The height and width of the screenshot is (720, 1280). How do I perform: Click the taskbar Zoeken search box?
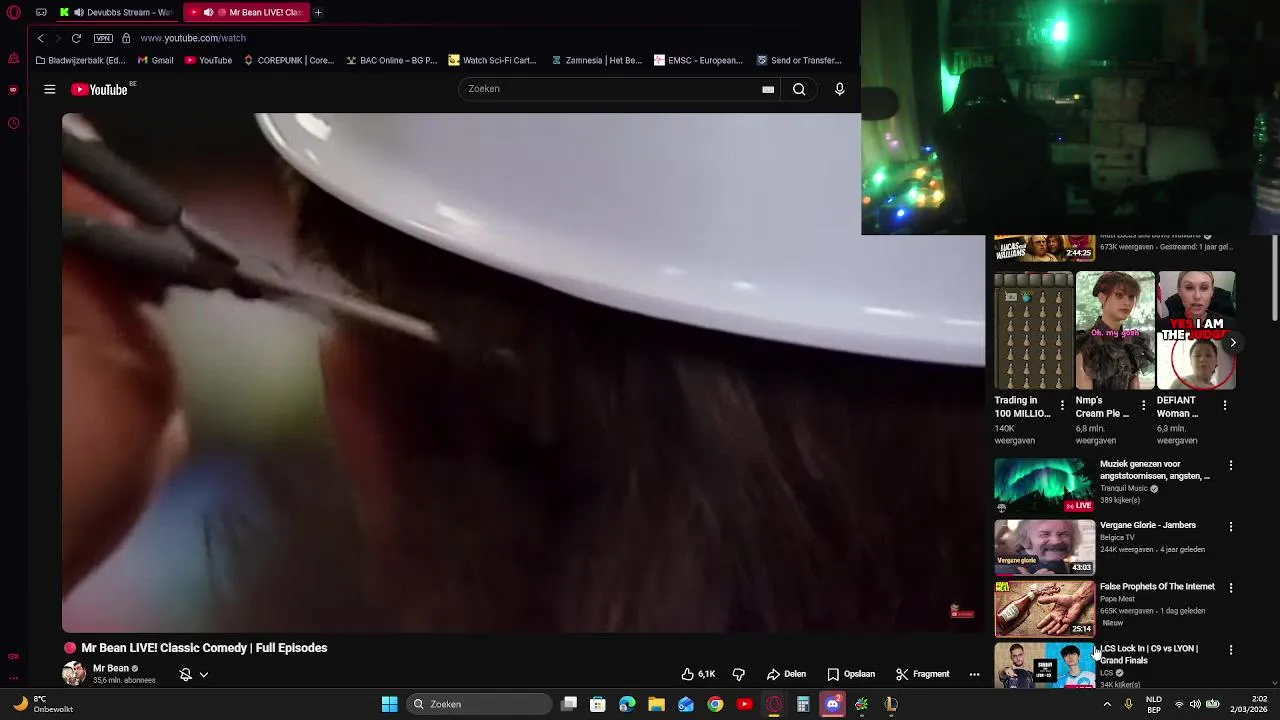tap(481, 704)
